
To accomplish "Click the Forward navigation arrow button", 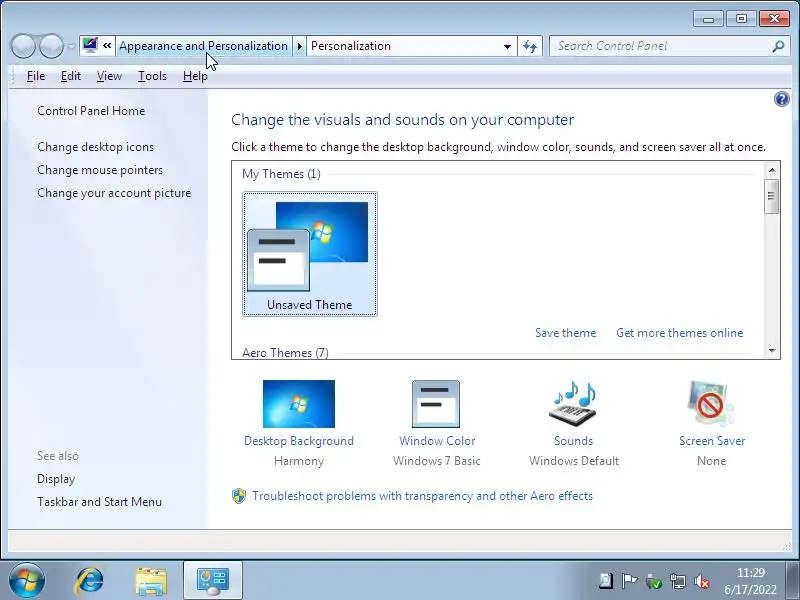I will point(51,46).
